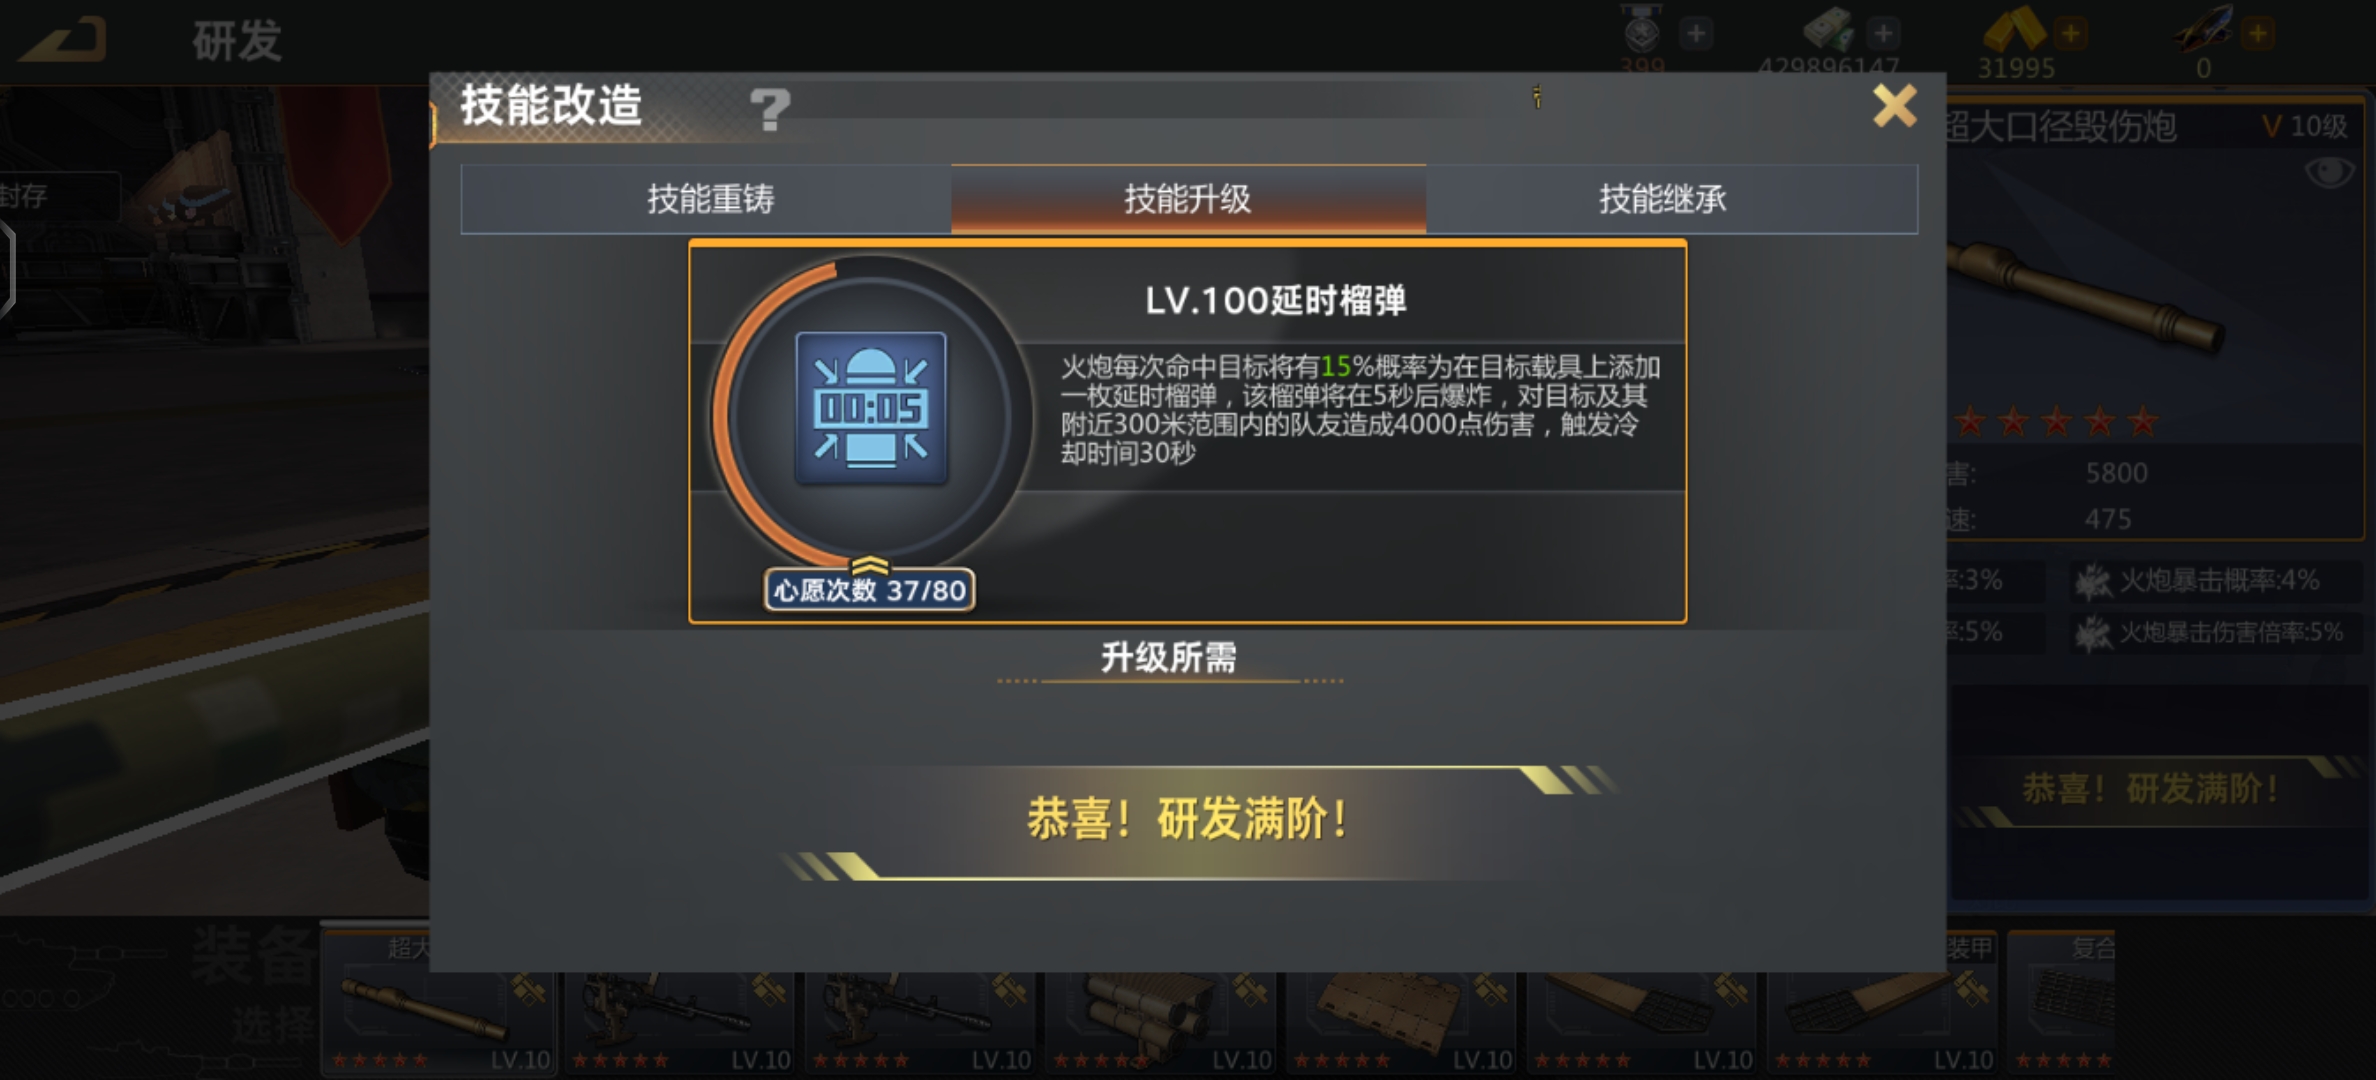Viewport: 2376px width, 1080px height.
Task: Open the 技能继承 tab
Action: coord(1663,199)
